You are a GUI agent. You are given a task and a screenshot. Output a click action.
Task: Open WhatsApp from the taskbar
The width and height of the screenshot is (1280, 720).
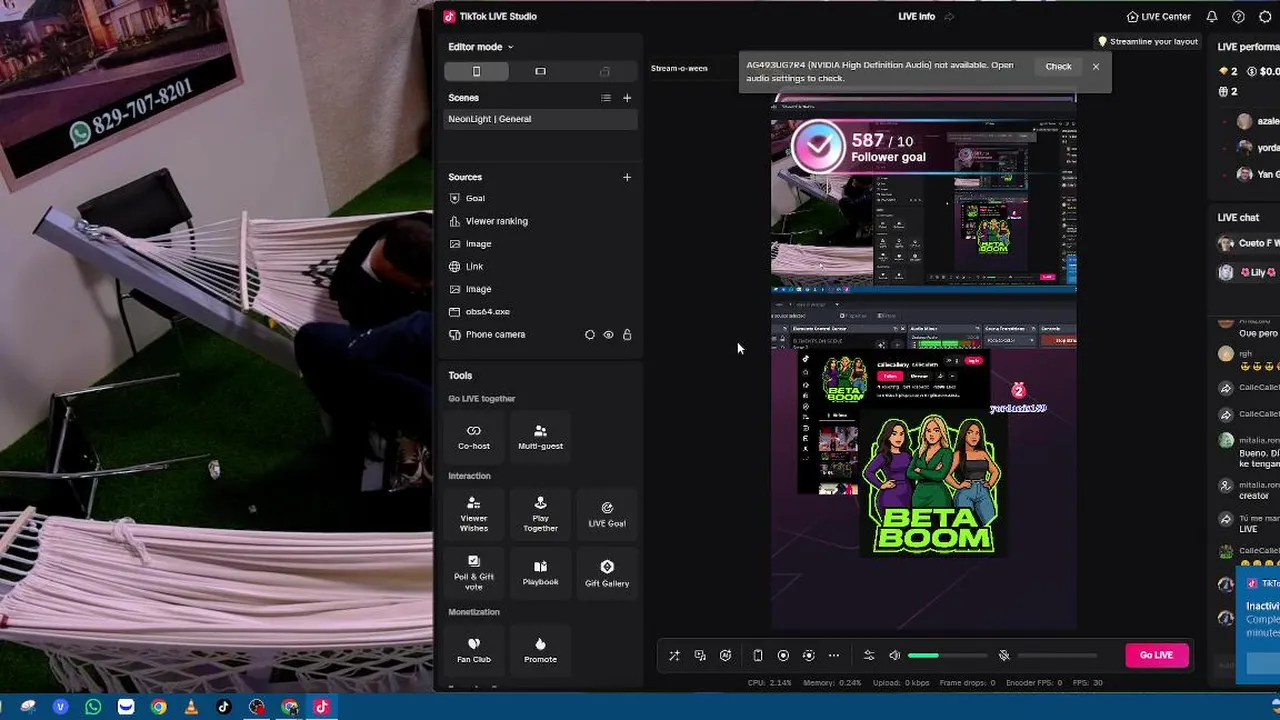click(93, 707)
